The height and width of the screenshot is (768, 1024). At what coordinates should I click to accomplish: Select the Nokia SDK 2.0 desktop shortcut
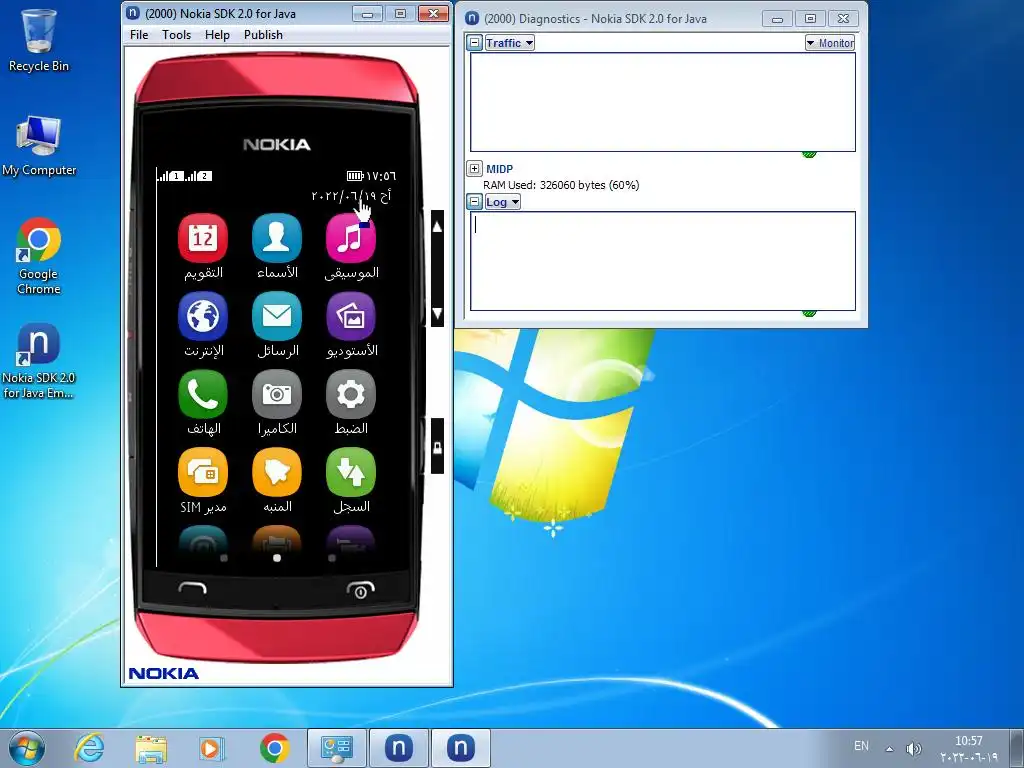tap(39, 361)
